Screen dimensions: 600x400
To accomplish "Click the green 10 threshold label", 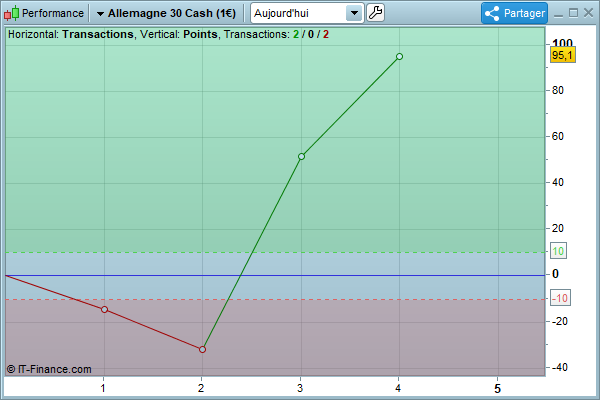I will pos(558,251).
